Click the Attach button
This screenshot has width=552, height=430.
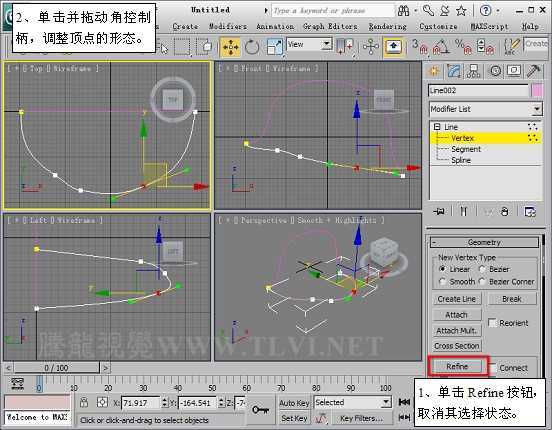457,314
